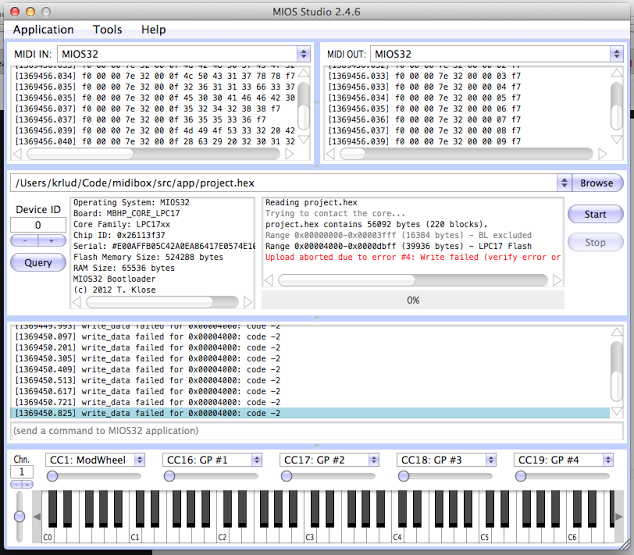The width and height of the screenshot is (634, 555).
Task: Click the 0% upload progress bar
Action: [413, 300]
